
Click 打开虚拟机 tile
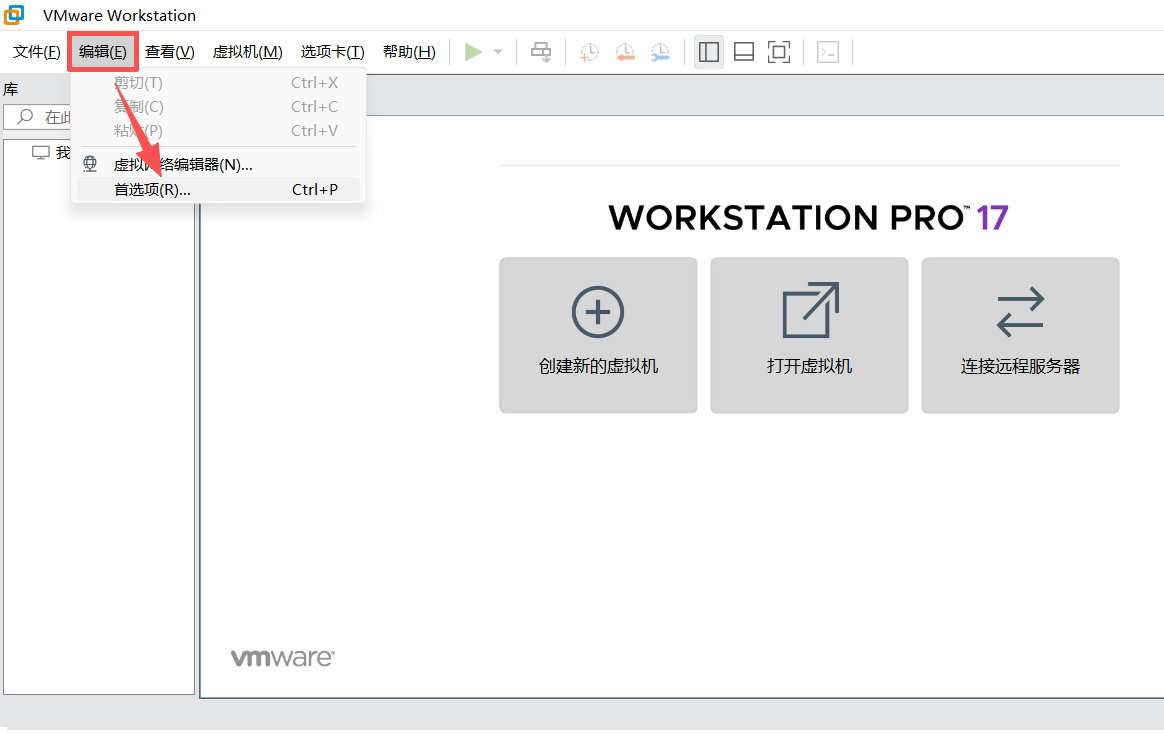(x=809, y=335)
